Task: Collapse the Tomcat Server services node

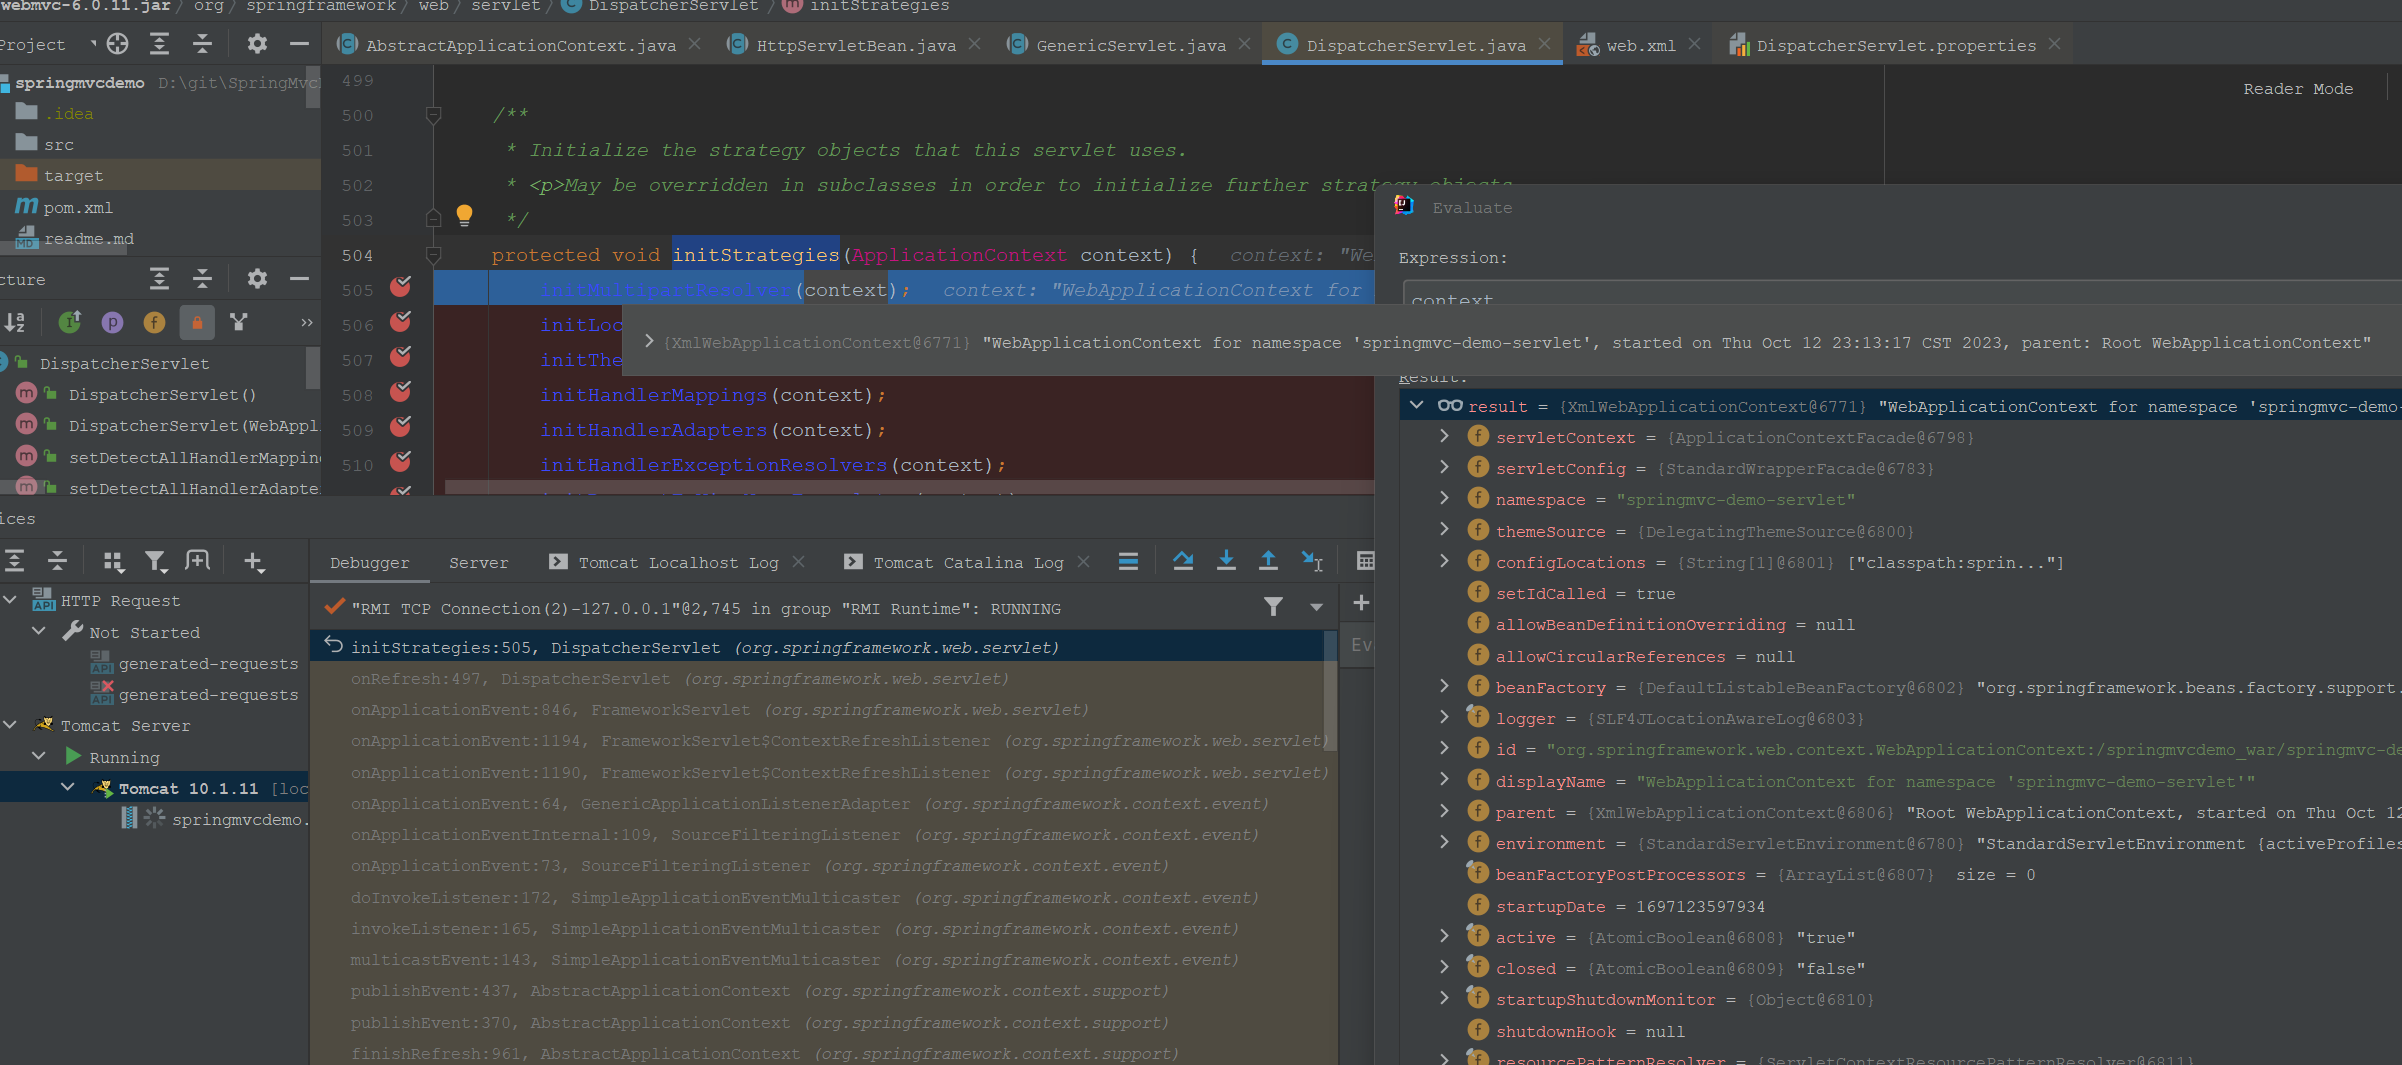Action: coord(10,725)
